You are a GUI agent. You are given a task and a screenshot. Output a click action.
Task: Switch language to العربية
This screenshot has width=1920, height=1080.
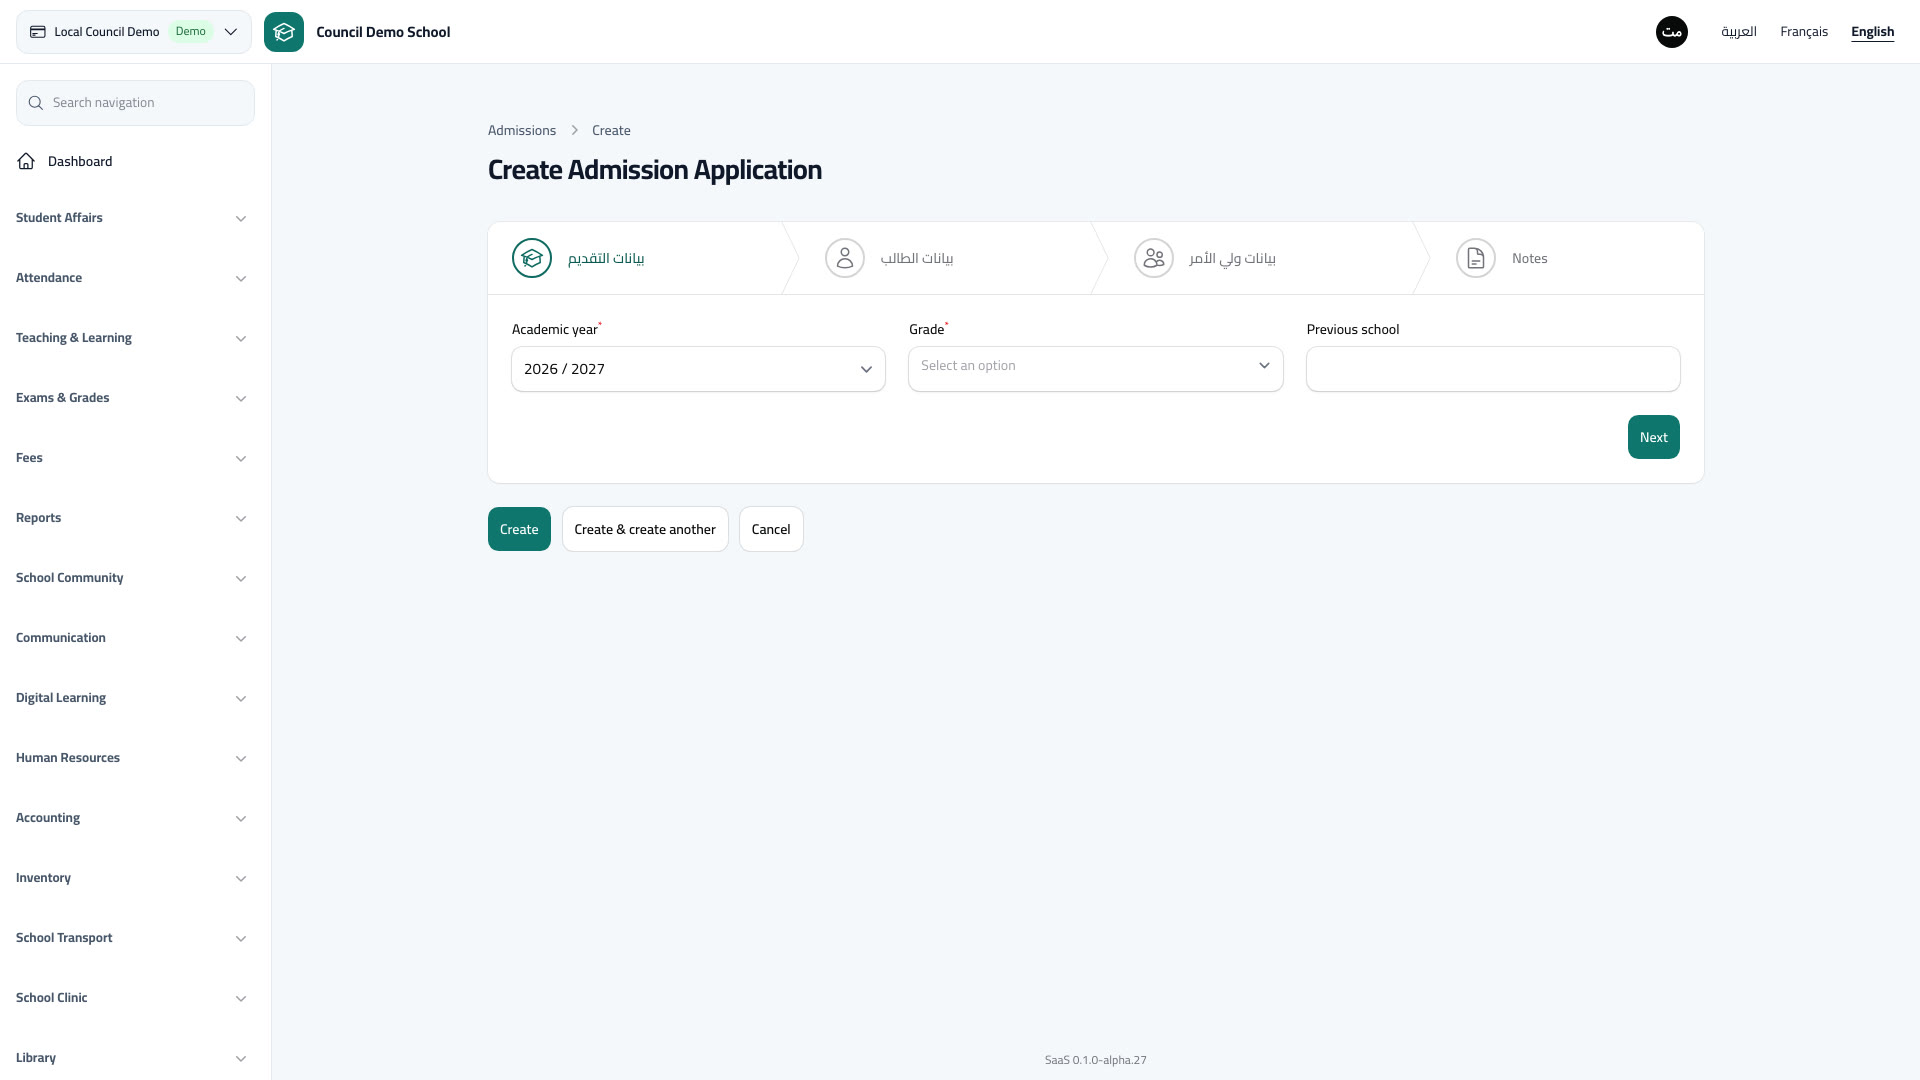pos(1739,32)
